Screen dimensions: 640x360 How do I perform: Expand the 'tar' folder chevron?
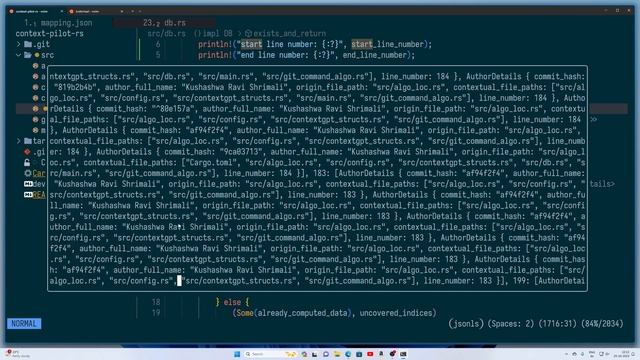(18, 141)
